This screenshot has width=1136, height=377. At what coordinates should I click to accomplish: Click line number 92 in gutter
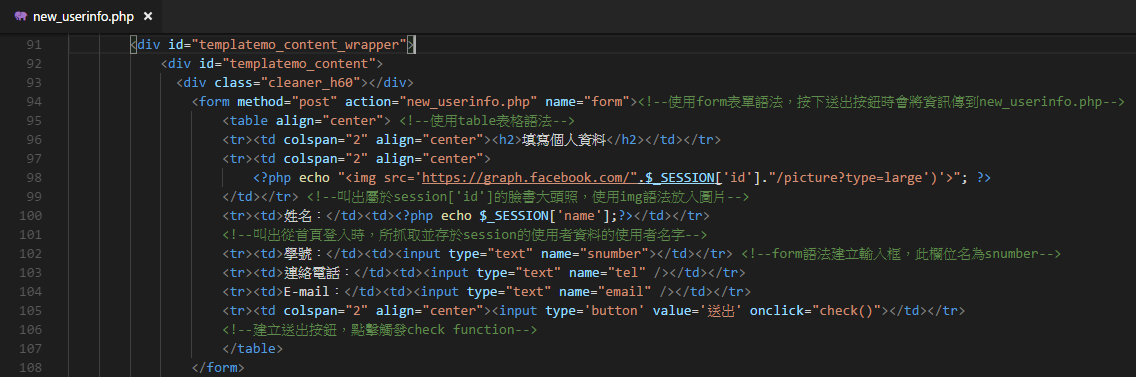[x=33, y=64]
